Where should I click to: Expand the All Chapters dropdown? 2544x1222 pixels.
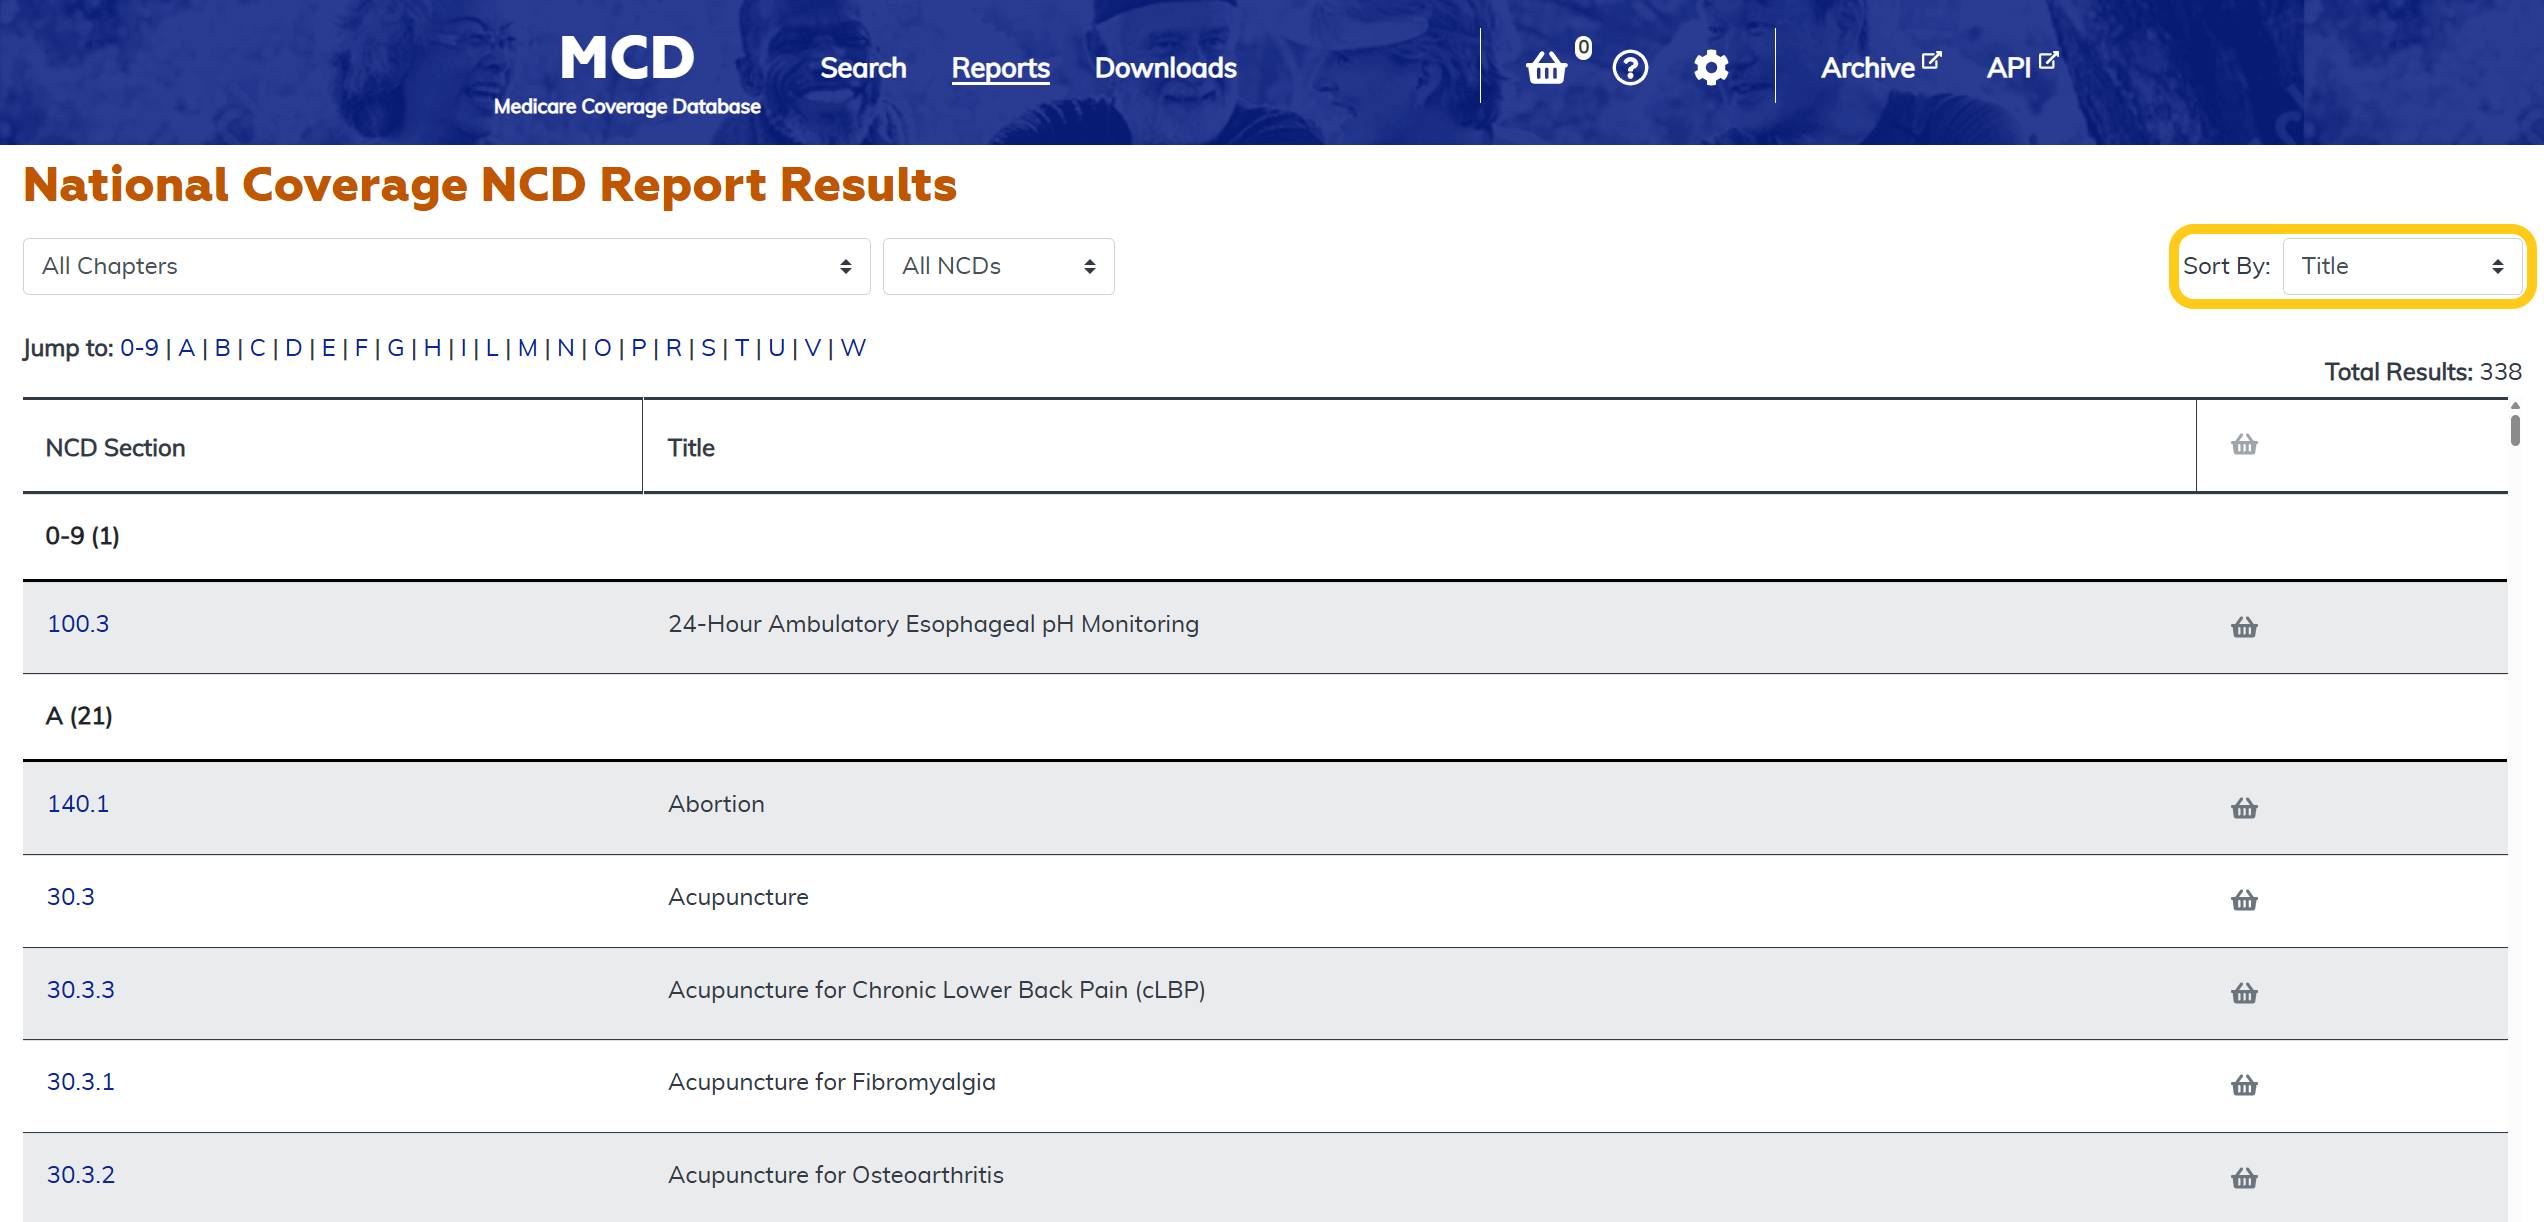tap(446, 266)
